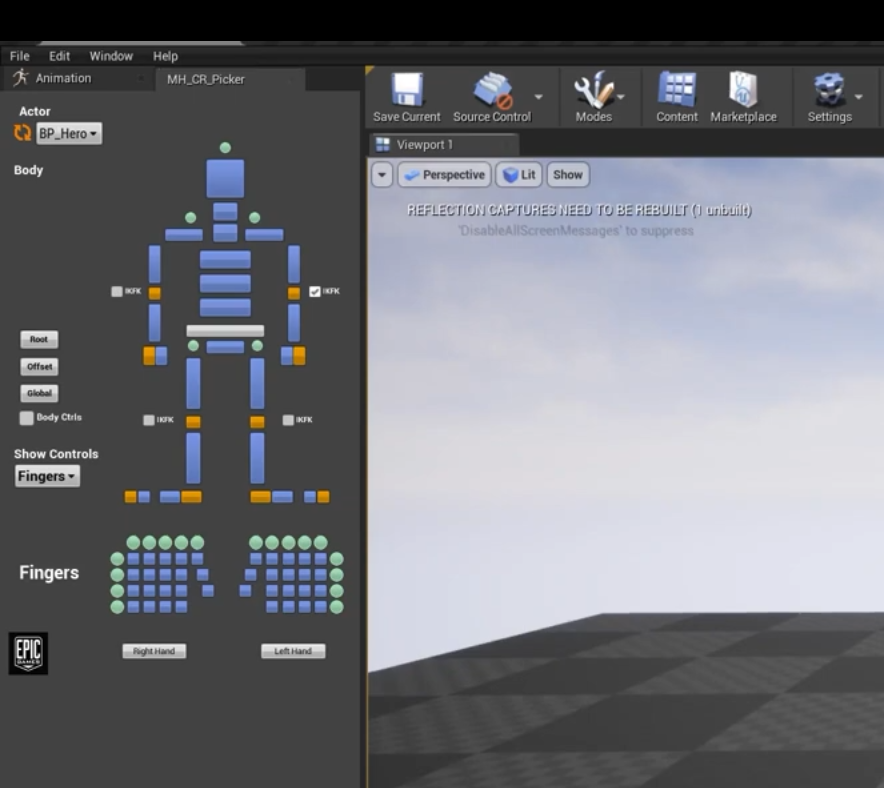Open Source Control from the toolbar
Screen dimensions: 884x788
pos(491,91)
